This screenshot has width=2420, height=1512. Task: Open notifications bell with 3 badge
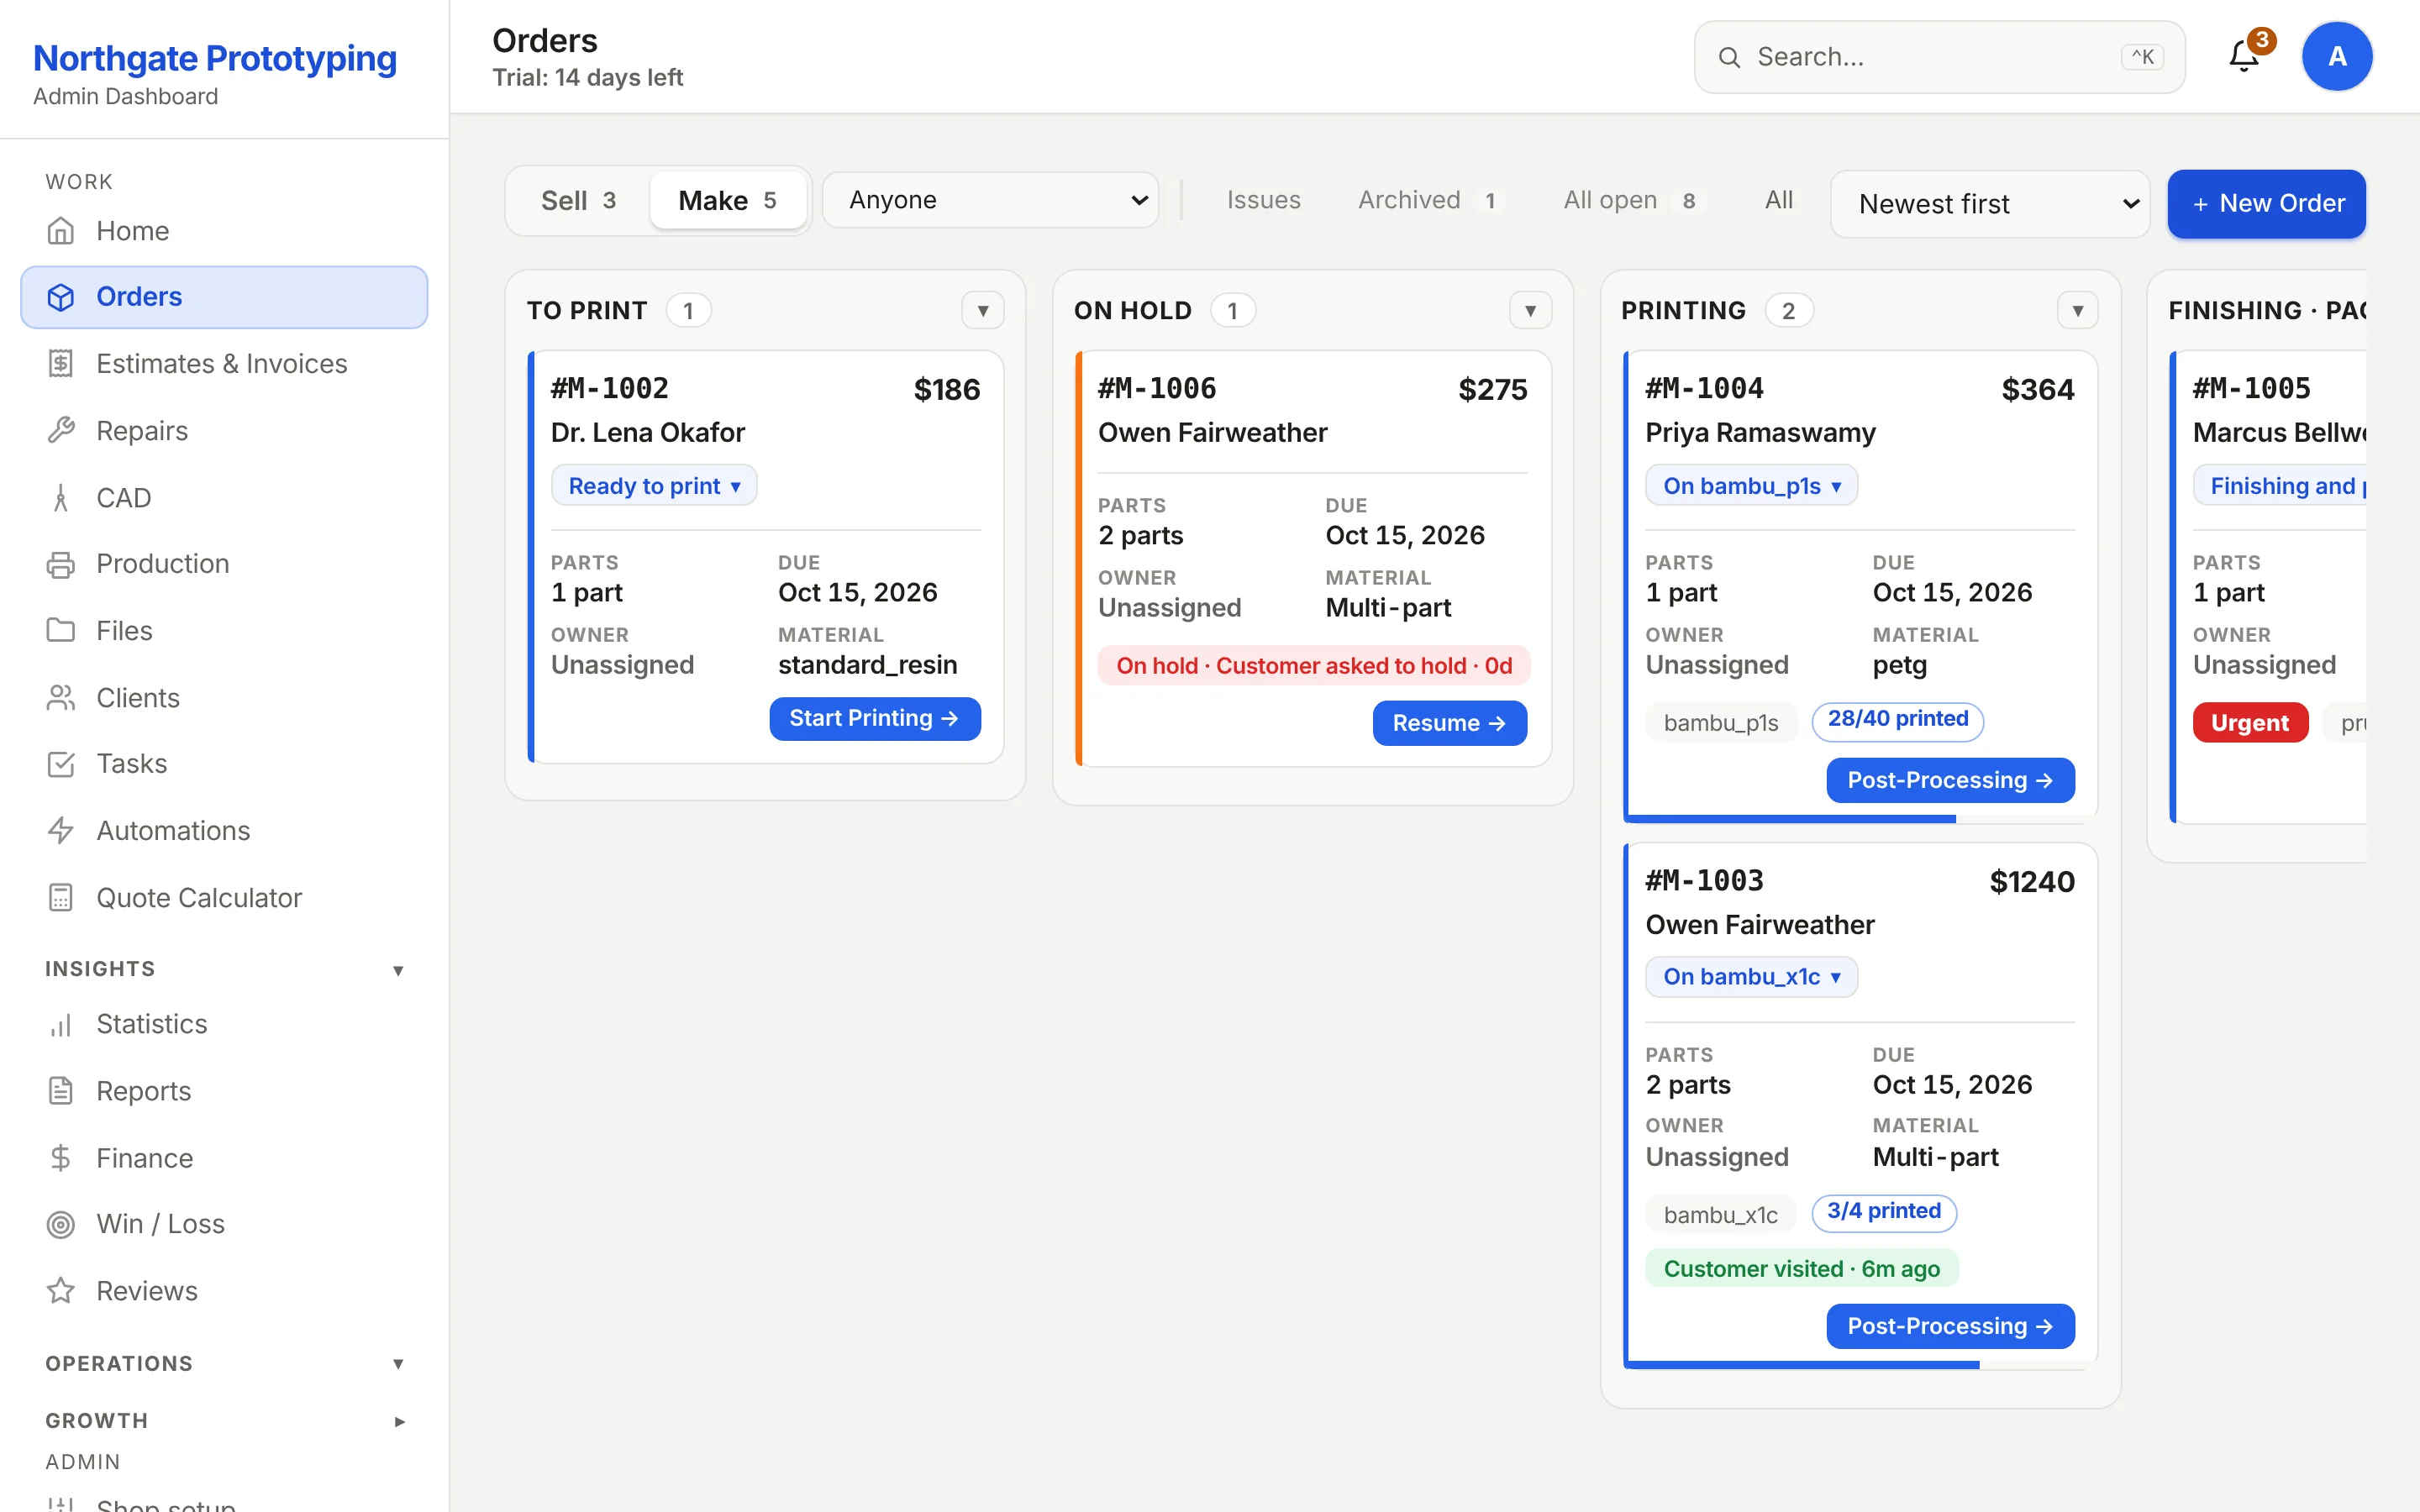[2246, 55]
